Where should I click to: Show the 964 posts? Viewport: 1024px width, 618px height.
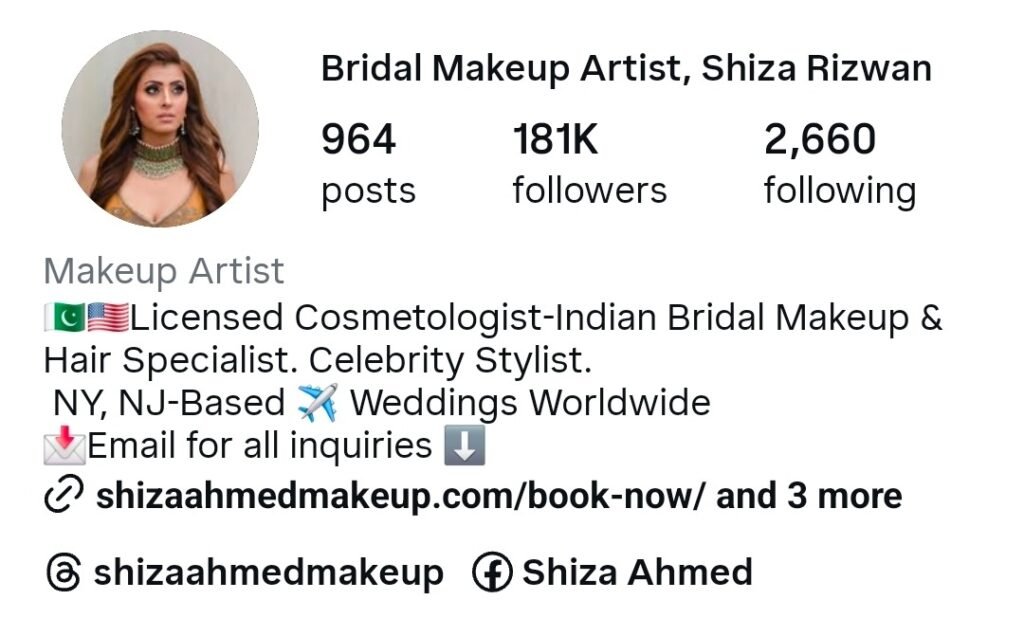coord(368,165)
